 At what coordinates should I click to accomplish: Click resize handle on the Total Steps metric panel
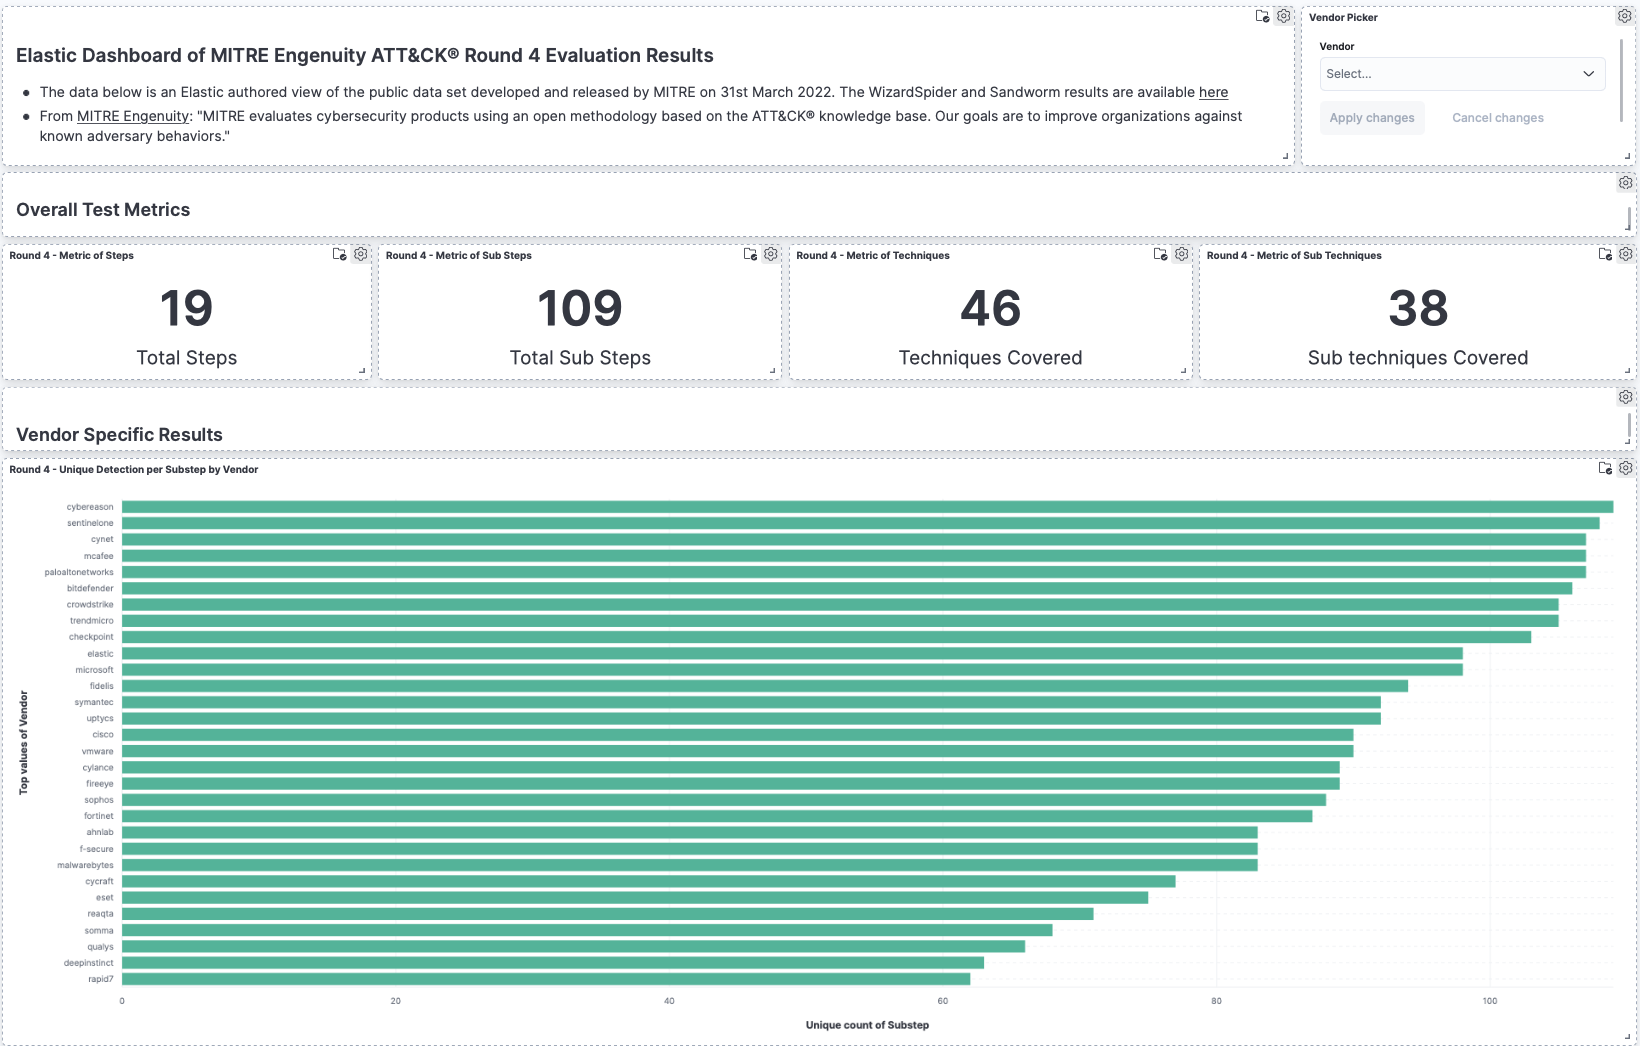click(x=363, y=371)
